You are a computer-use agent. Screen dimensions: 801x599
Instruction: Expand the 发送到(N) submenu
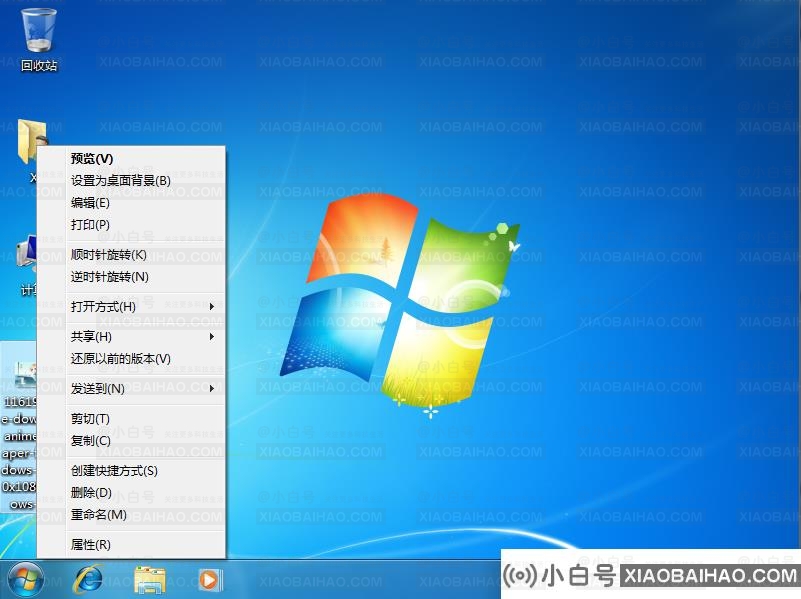click(x=132, y=389)
